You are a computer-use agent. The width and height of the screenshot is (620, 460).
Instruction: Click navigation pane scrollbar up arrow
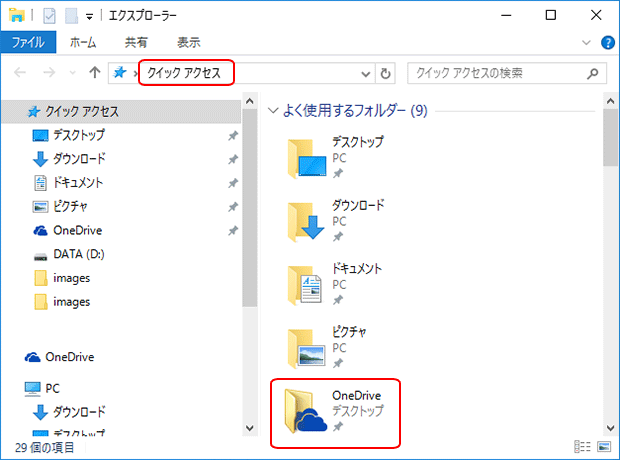[250, 101]
